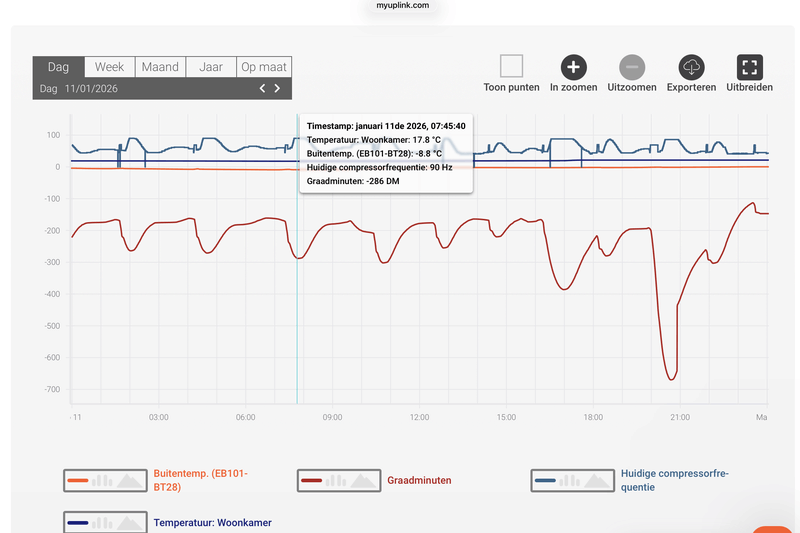800x533 pixels.
Task: Choose the Op maat custom range tab
Action: click(x=264, y=67)
